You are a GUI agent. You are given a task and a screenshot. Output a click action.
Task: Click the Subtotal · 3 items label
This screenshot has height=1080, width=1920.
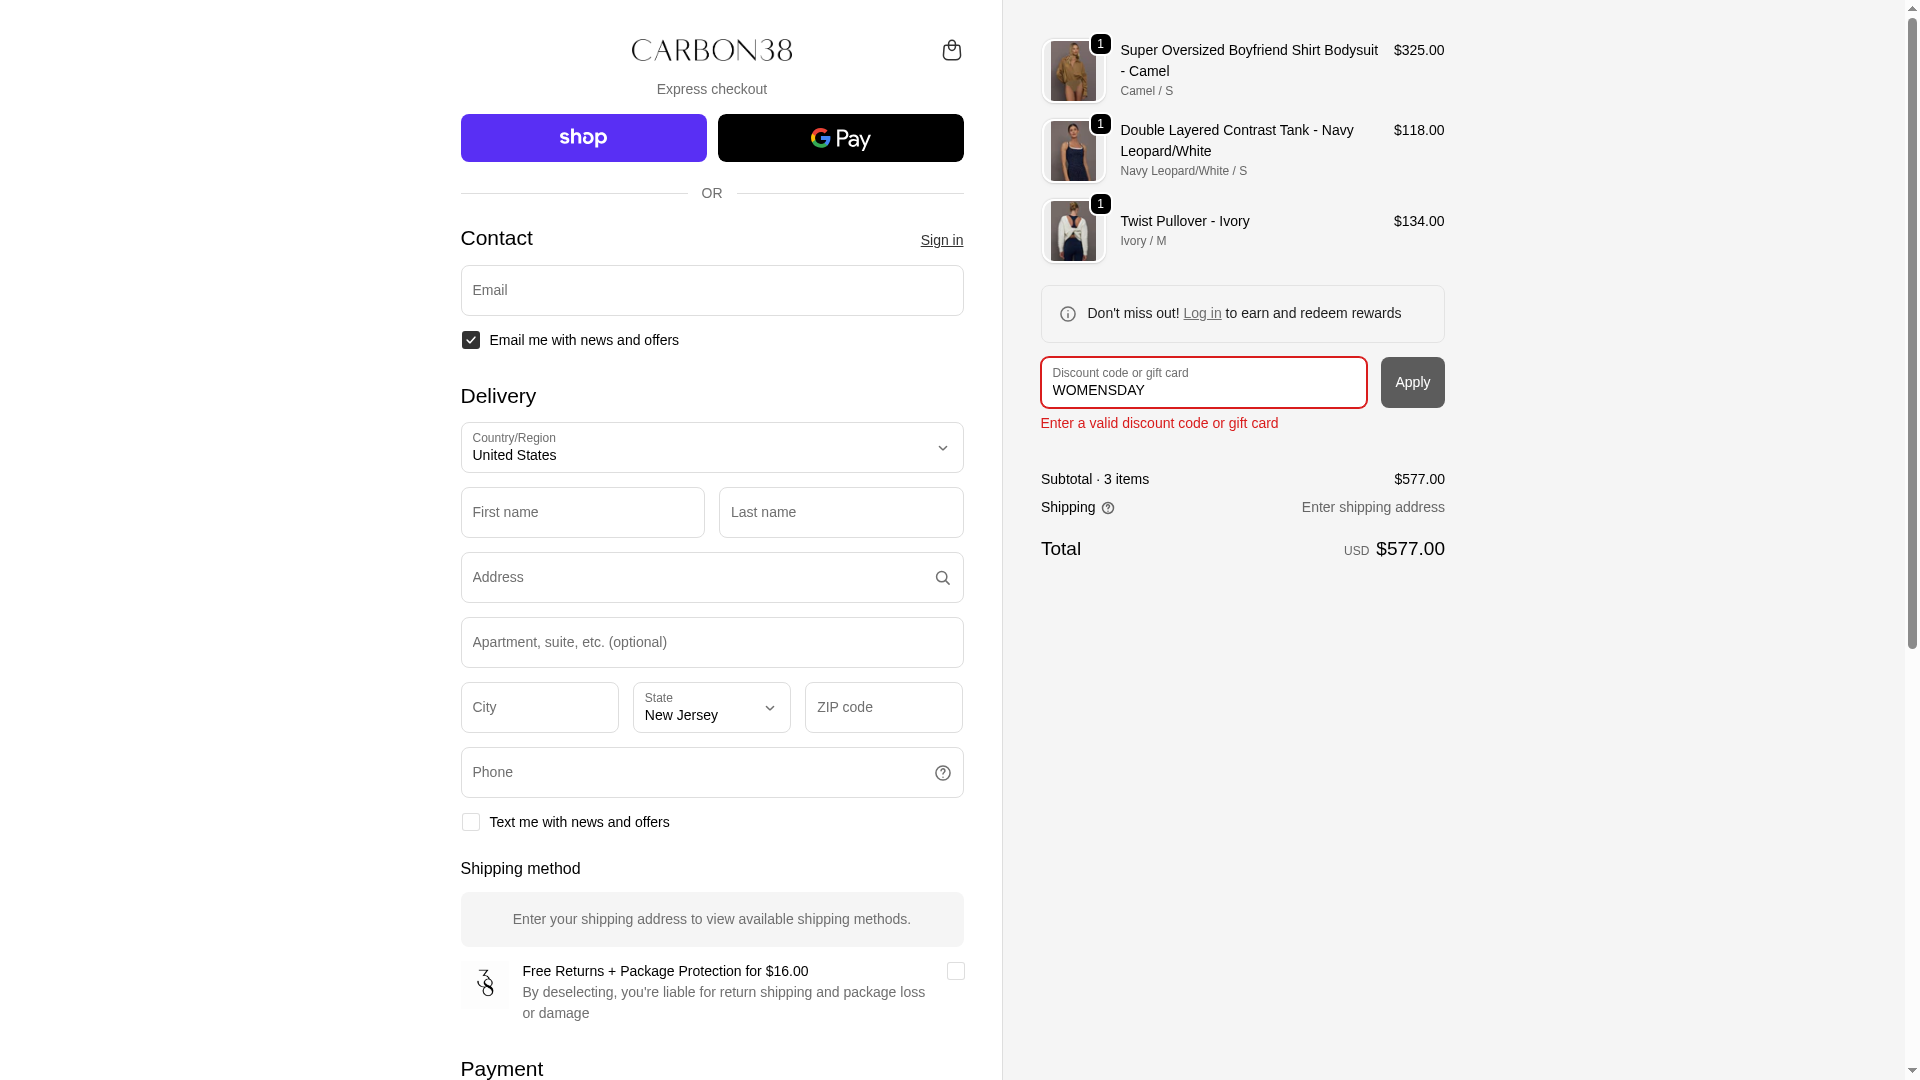(x=1095, y=479)
